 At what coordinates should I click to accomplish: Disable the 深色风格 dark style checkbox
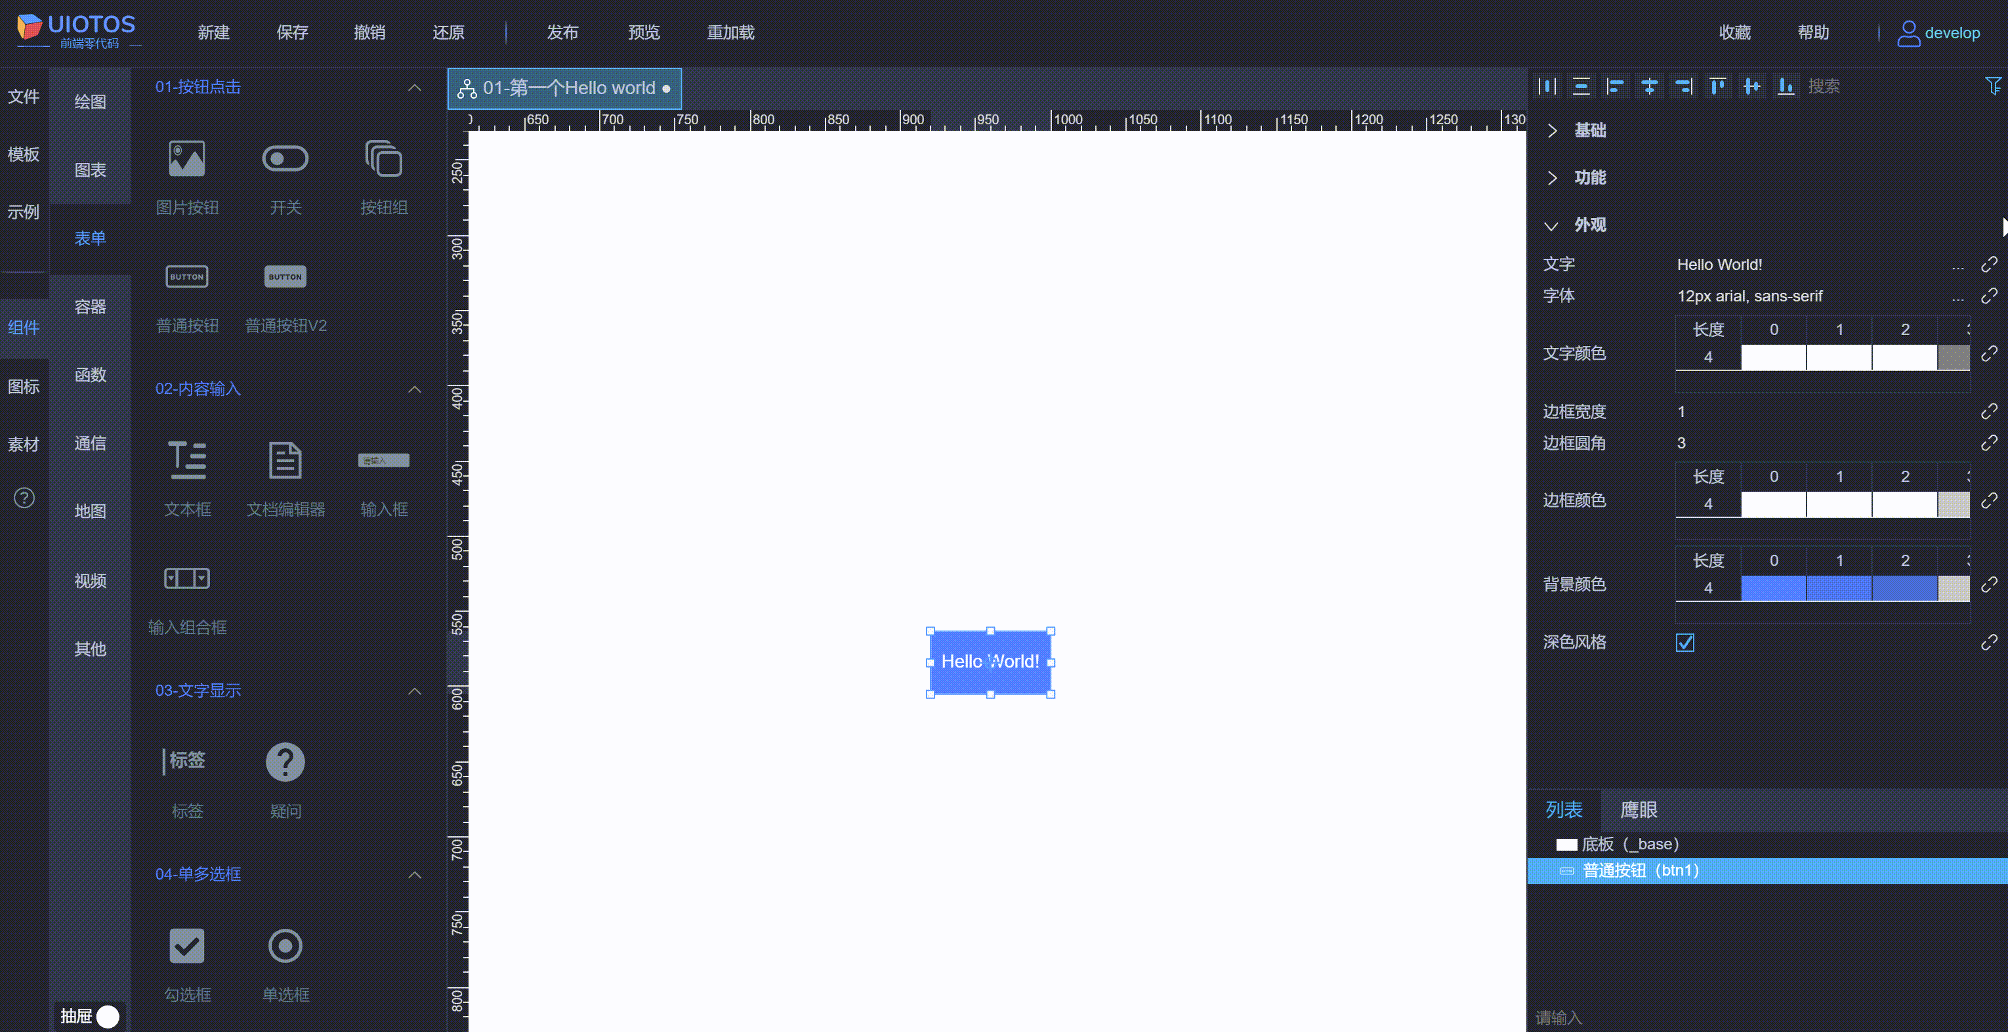[1685, 643]
